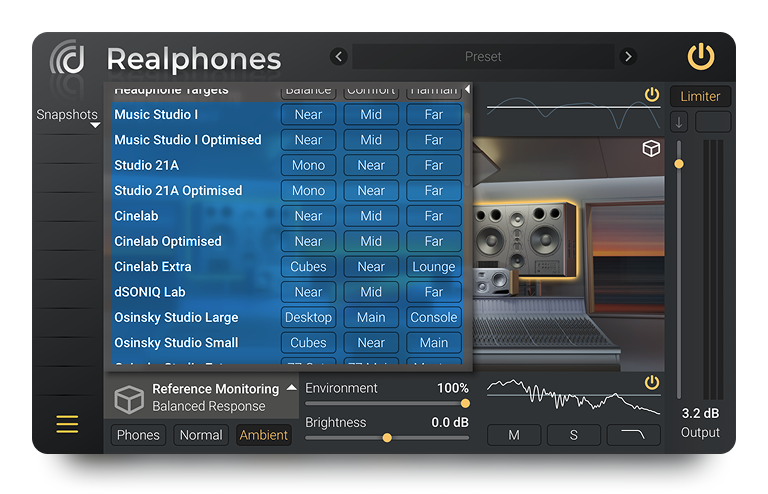Screen dimensions: 768x494
Task: Click the Reference Monitoring cube icon
Action: [129, 399]
